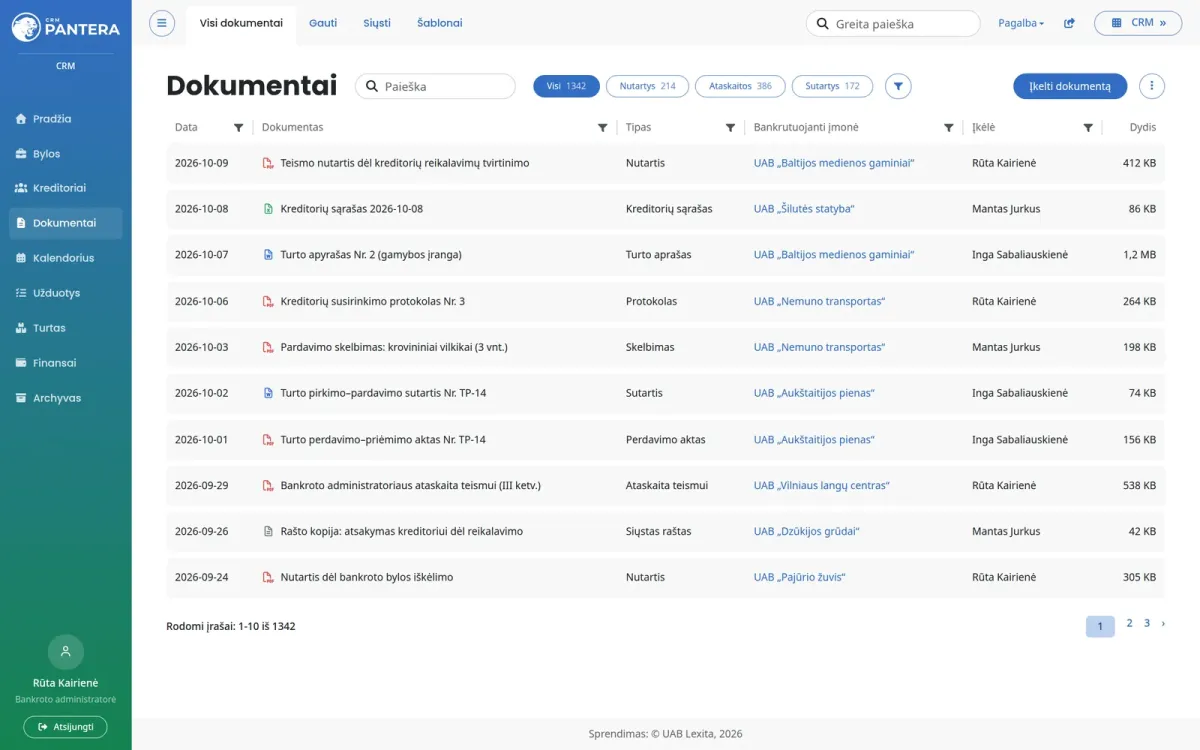Click the Pradžia home icon in sidebar
Viewport: 1200px width, 750px height.
[21, 119]
